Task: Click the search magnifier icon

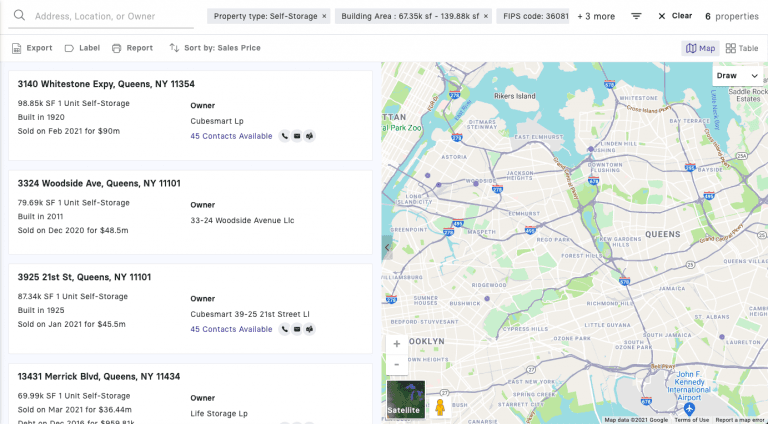Action: pyautogui.click(x=18, y=16)
